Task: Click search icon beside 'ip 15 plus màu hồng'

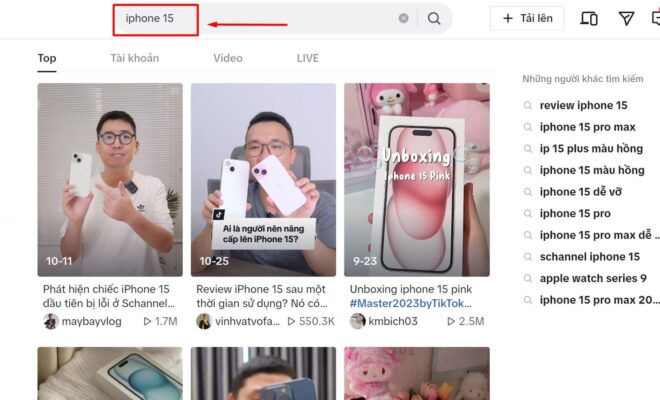Action: click(527, 149)
